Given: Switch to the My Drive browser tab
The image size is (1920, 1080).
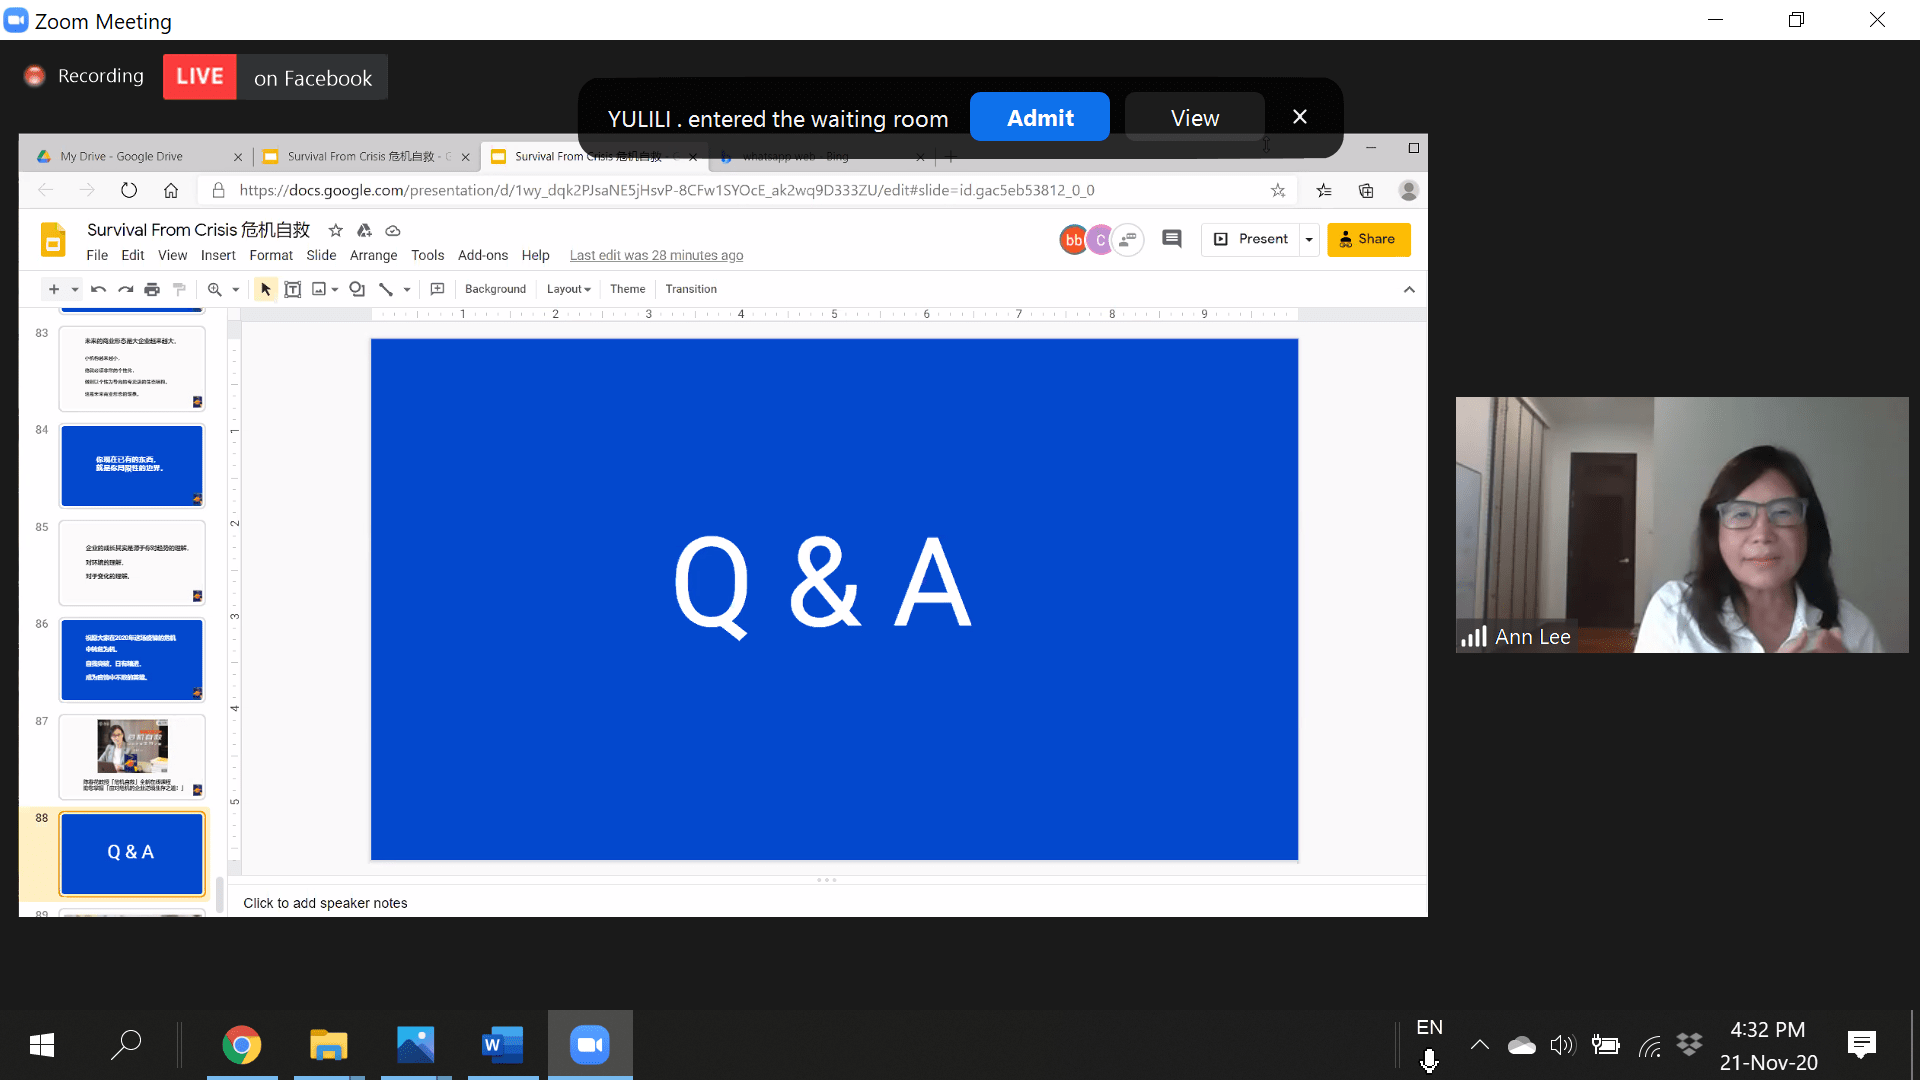Looking at the screenshot, I should click(122, 156).
